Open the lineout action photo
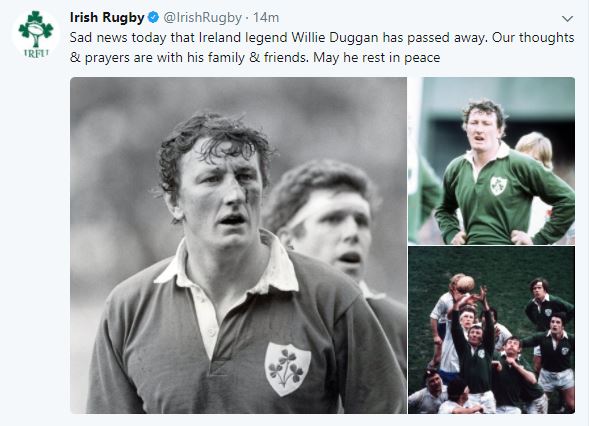589x426 pixels. pos(491,330)
